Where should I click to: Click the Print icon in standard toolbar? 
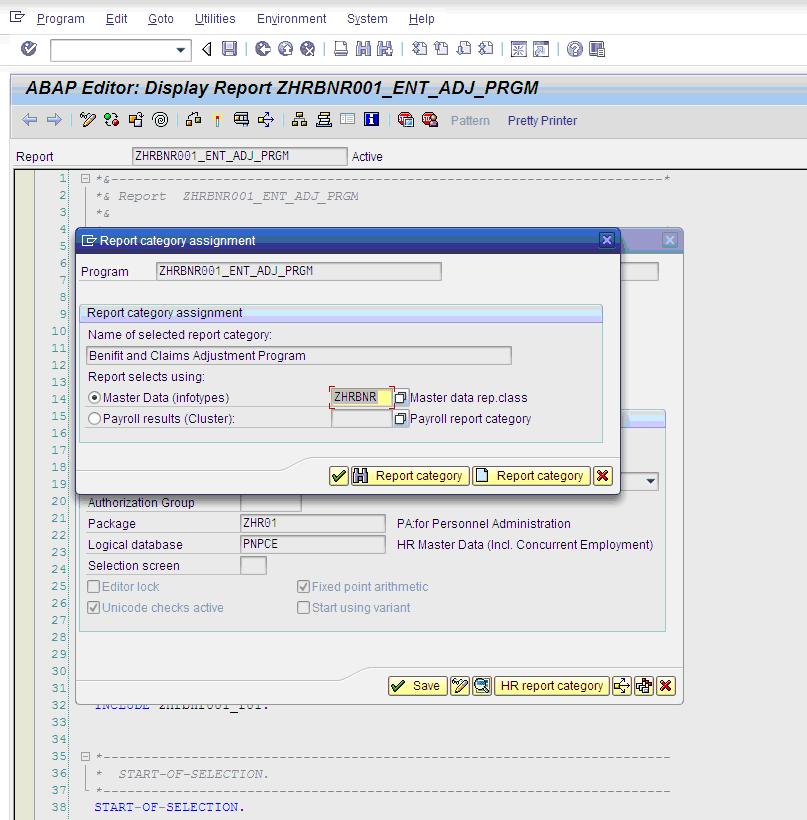pos(341,49)
